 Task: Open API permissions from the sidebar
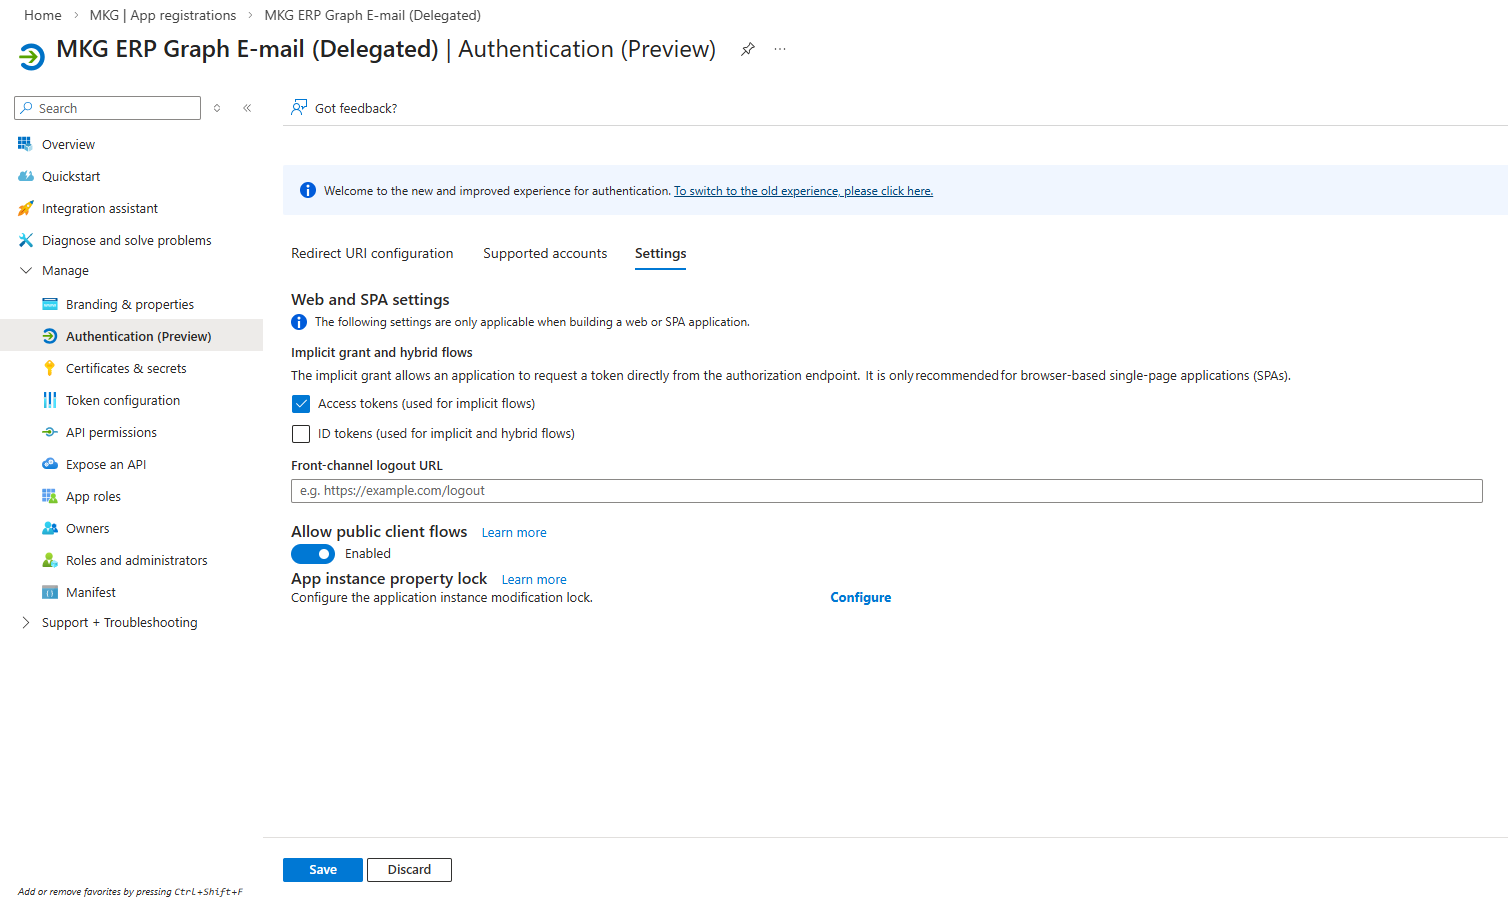(111, 432)
